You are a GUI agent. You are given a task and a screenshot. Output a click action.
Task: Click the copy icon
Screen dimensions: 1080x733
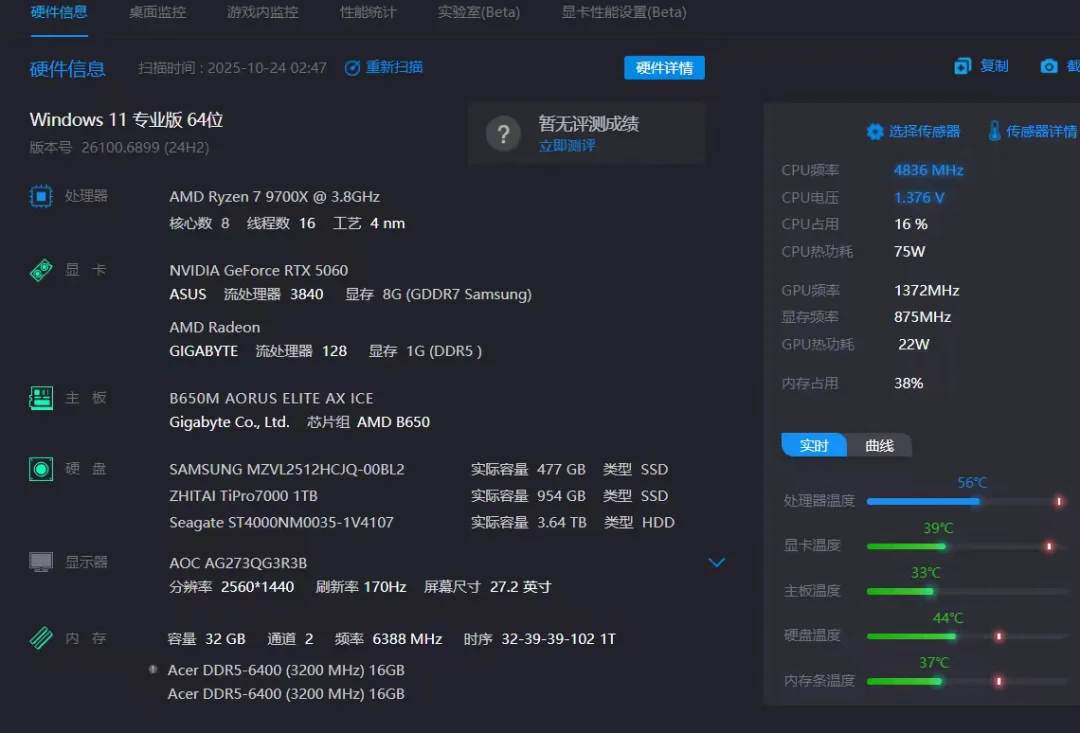pos(962,65)
